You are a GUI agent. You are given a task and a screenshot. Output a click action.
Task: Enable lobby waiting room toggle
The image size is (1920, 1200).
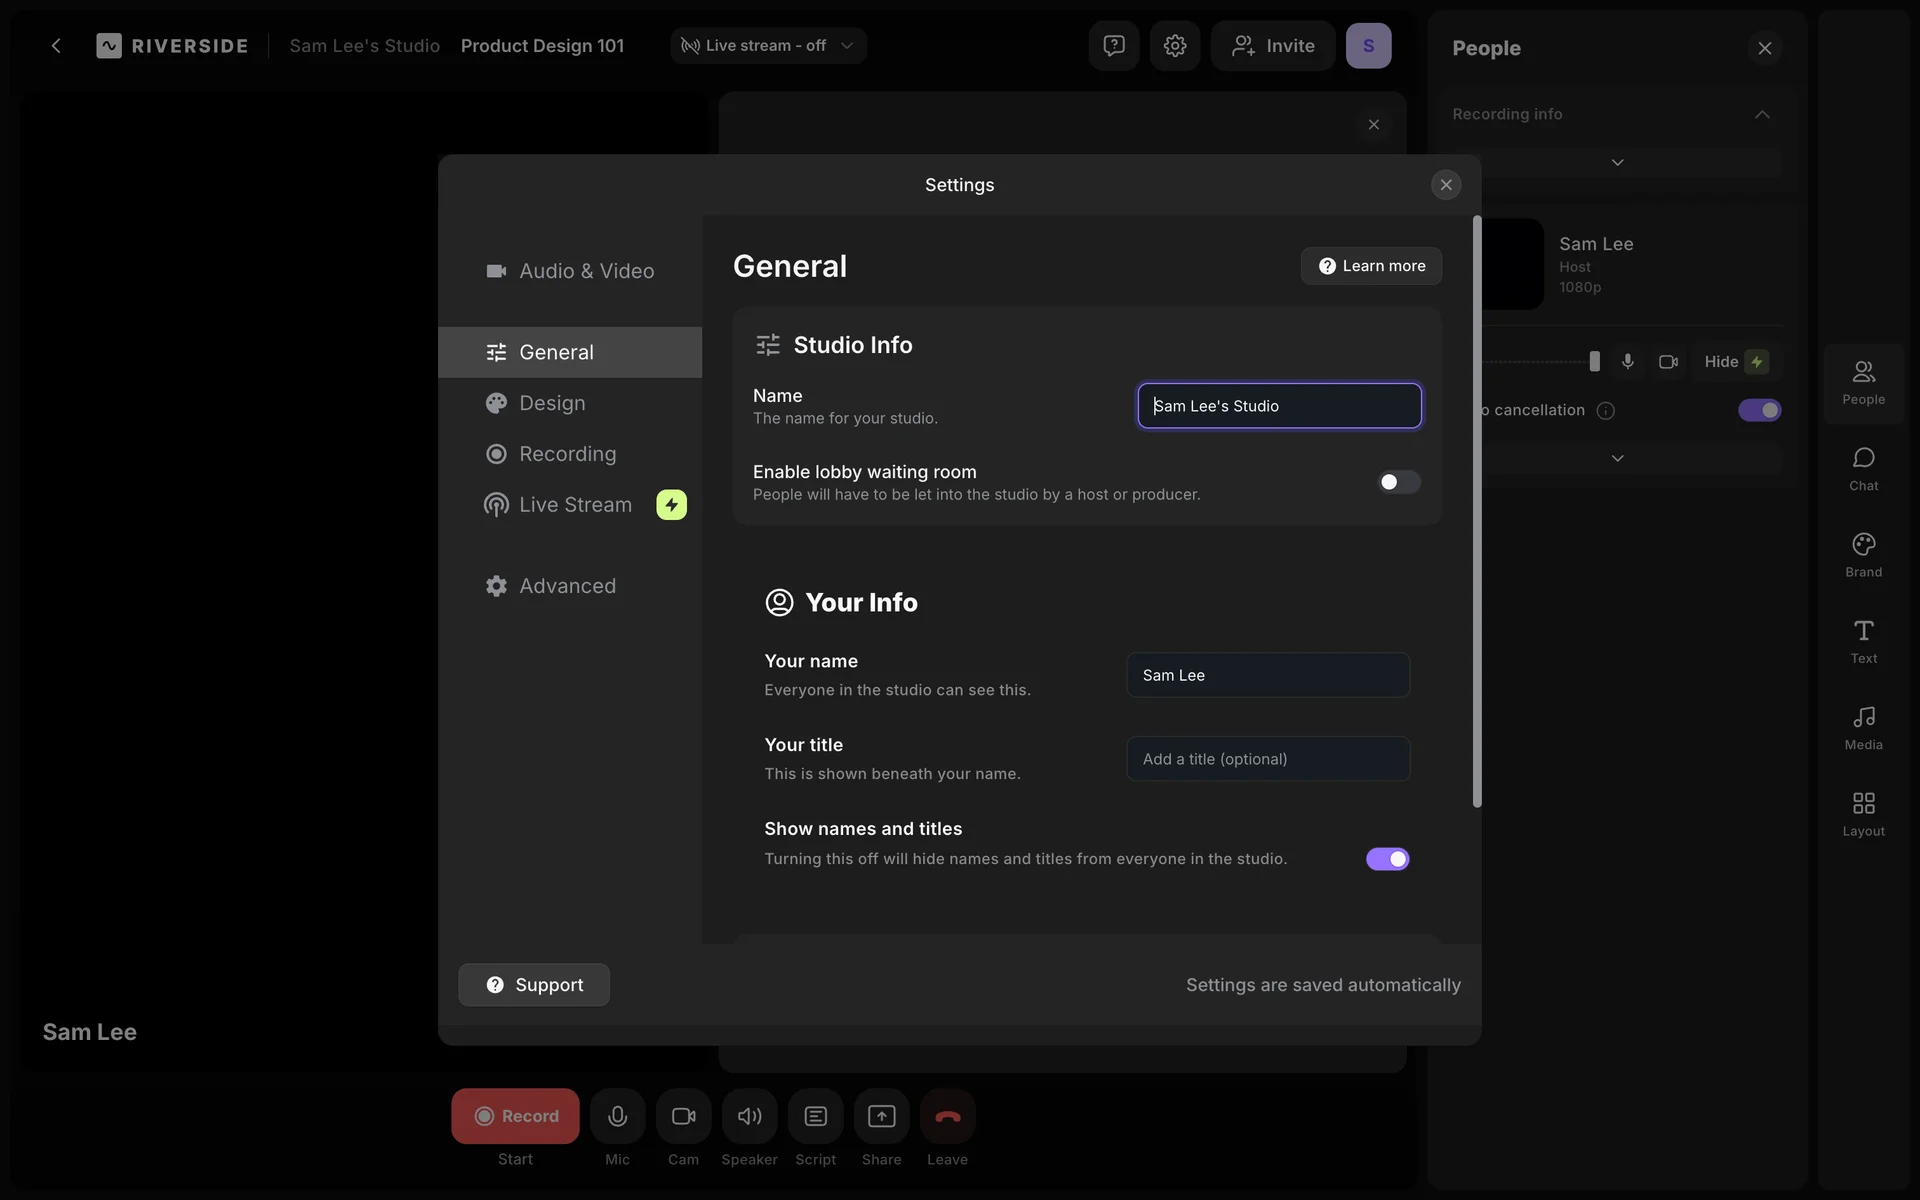1398,482
